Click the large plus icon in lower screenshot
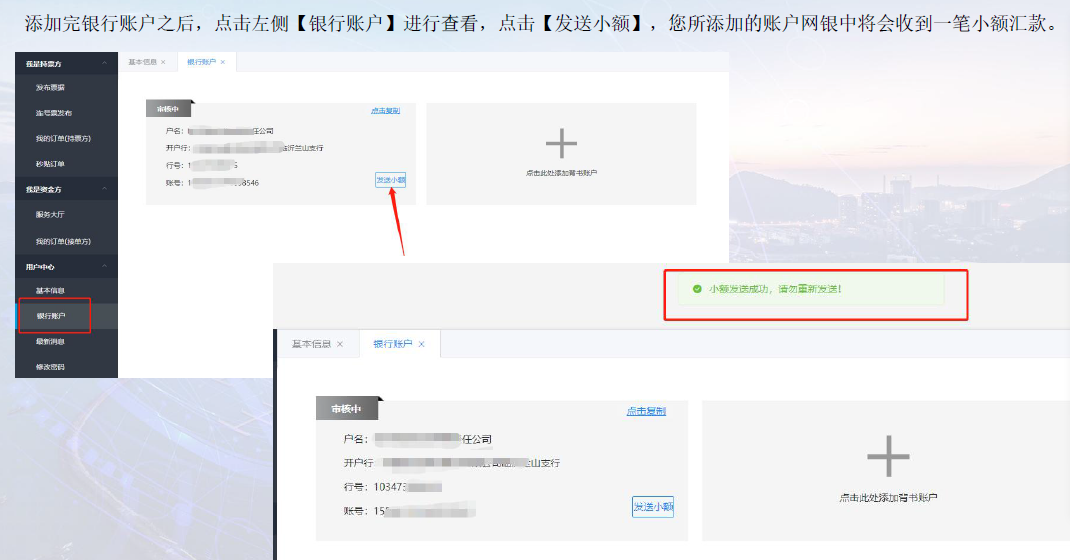Image resolution: width=1070 pixels, height=560 pixels. point(888,456)
